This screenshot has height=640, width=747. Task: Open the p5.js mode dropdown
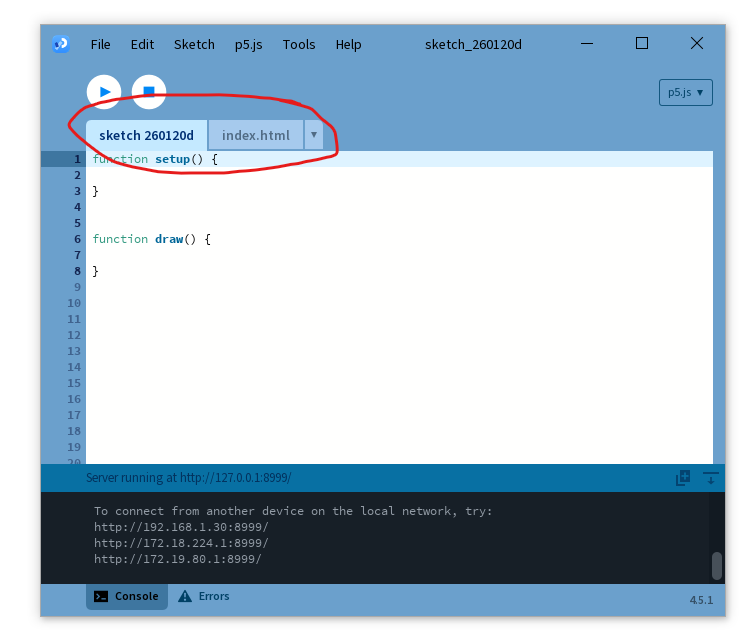point(685,92)
